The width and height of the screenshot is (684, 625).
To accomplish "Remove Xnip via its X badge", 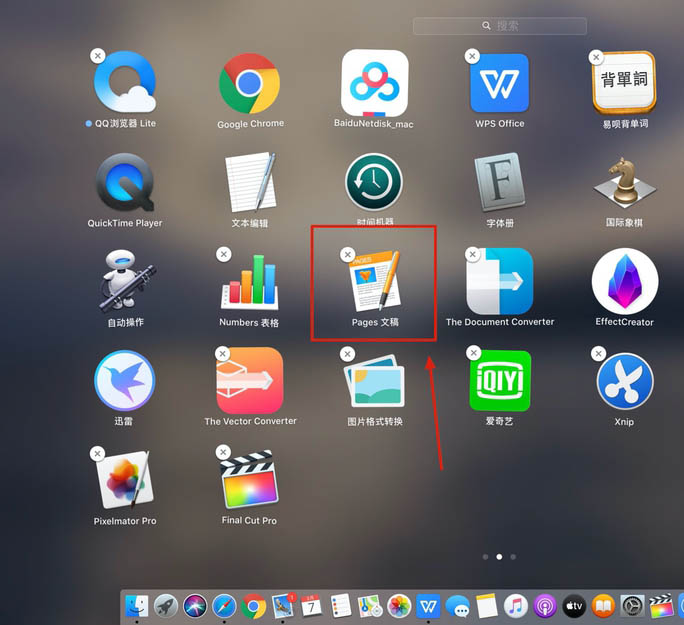I will tap(598, 353).
